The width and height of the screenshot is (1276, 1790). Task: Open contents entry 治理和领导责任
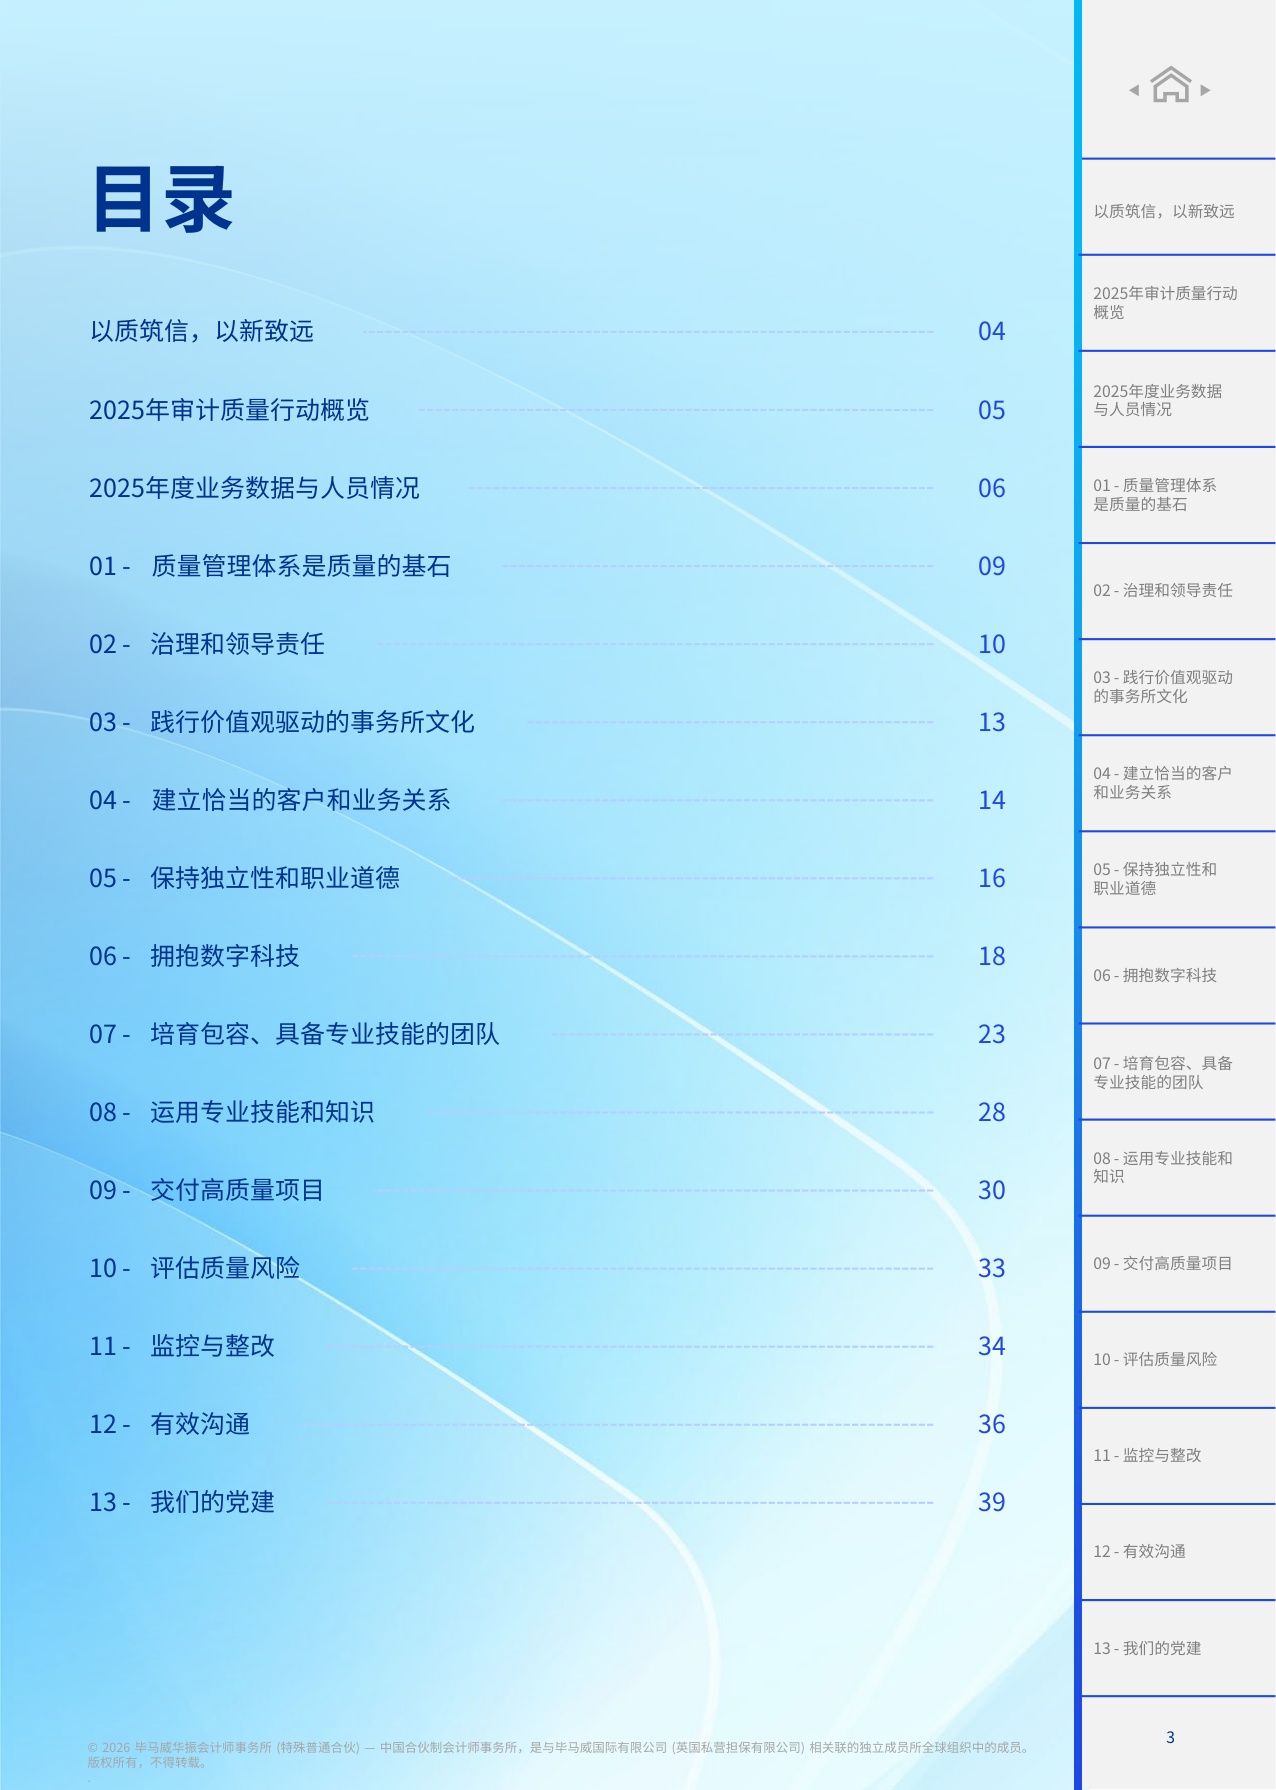237,644
